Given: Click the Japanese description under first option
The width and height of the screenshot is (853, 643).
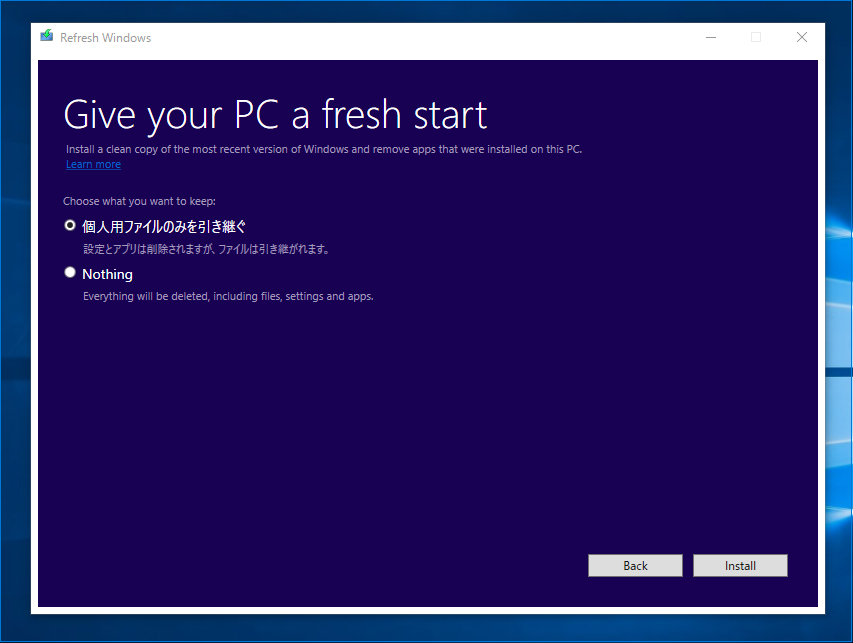Looking at the screenshot, I should 206,249.
